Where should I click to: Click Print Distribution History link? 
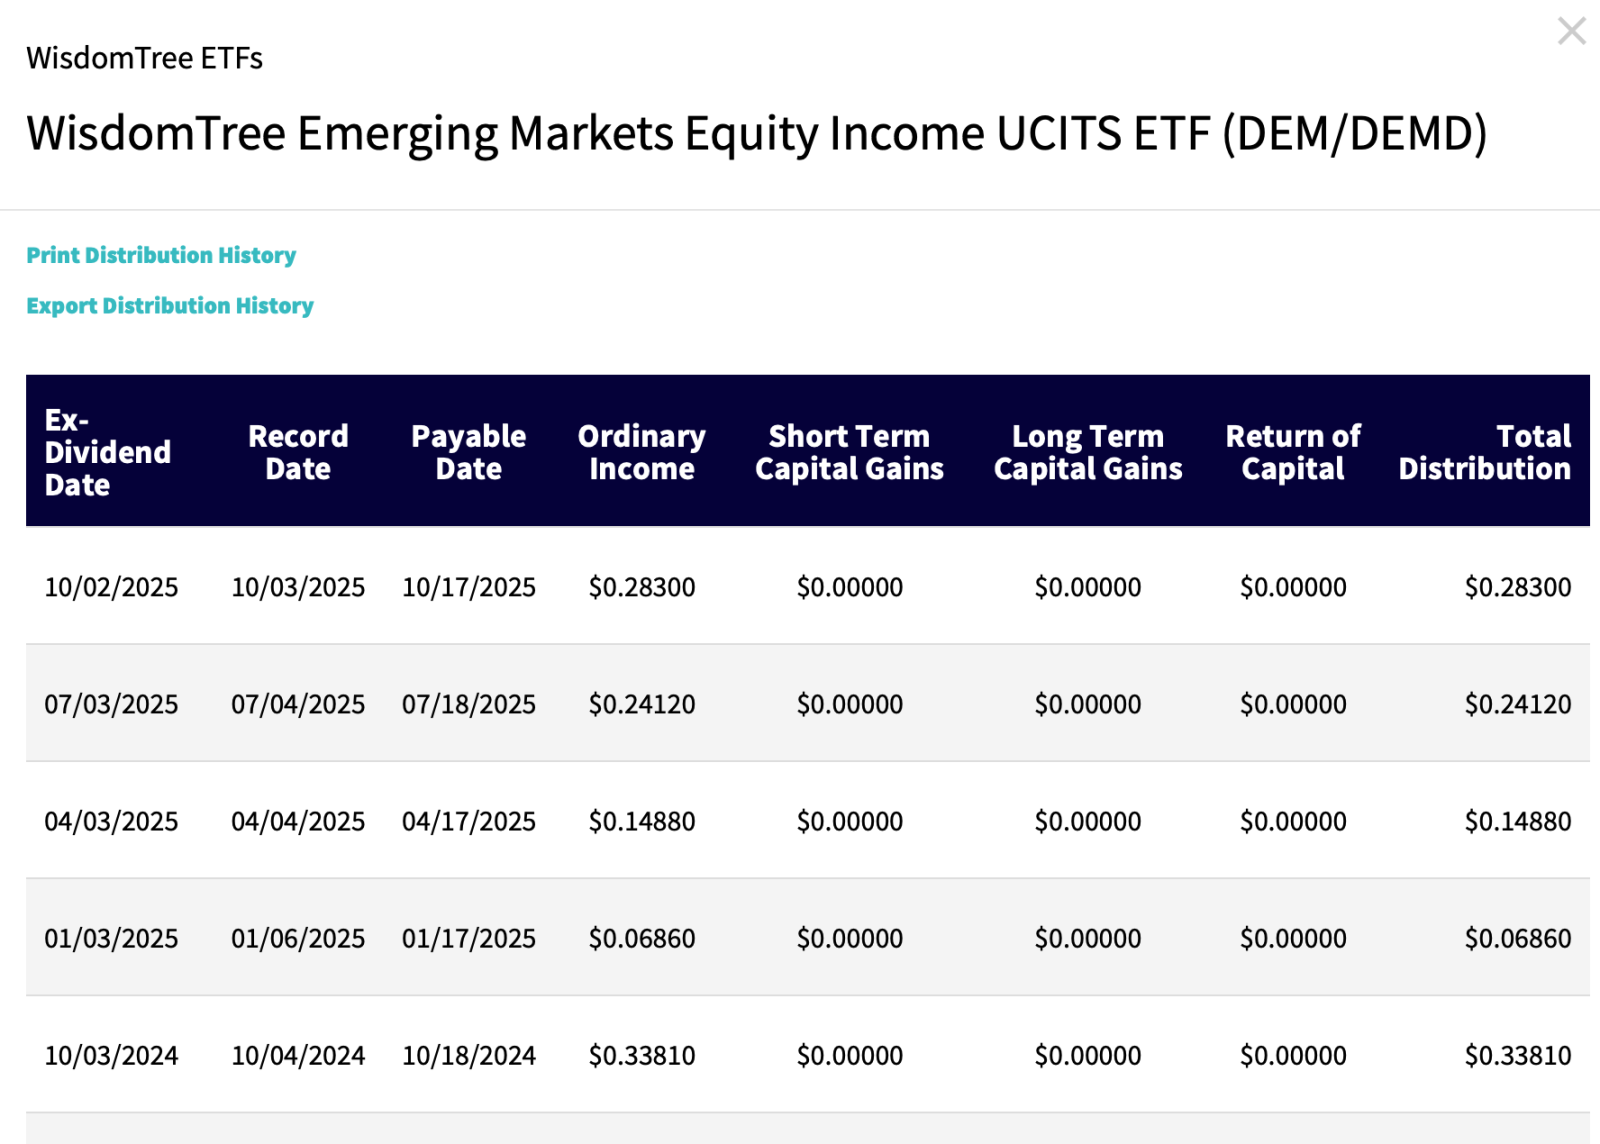[161, 255]
